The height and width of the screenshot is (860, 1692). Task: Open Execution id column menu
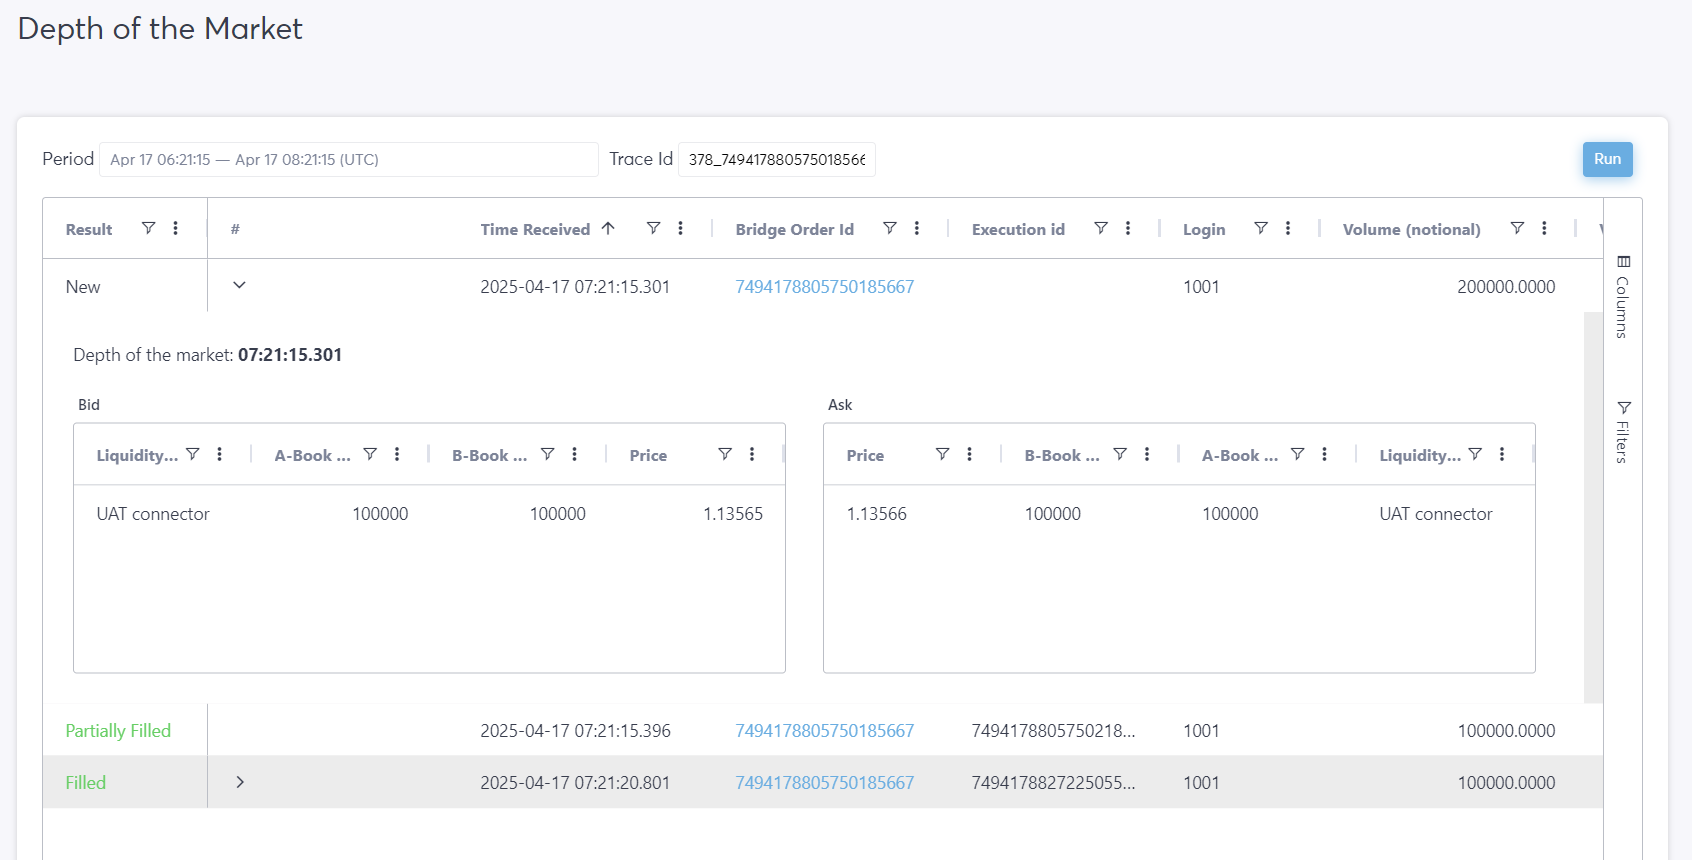click(1127, 228)
